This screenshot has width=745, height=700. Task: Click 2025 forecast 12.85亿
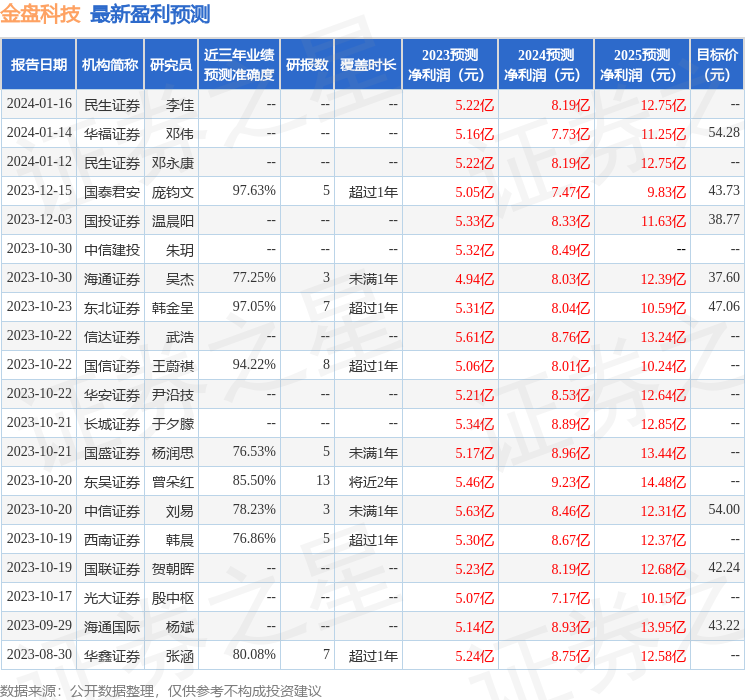[x=663, y=424]
